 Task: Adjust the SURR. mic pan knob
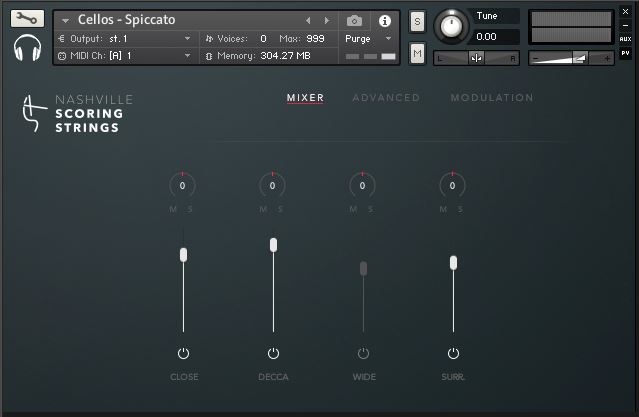(x=452, y=185)
